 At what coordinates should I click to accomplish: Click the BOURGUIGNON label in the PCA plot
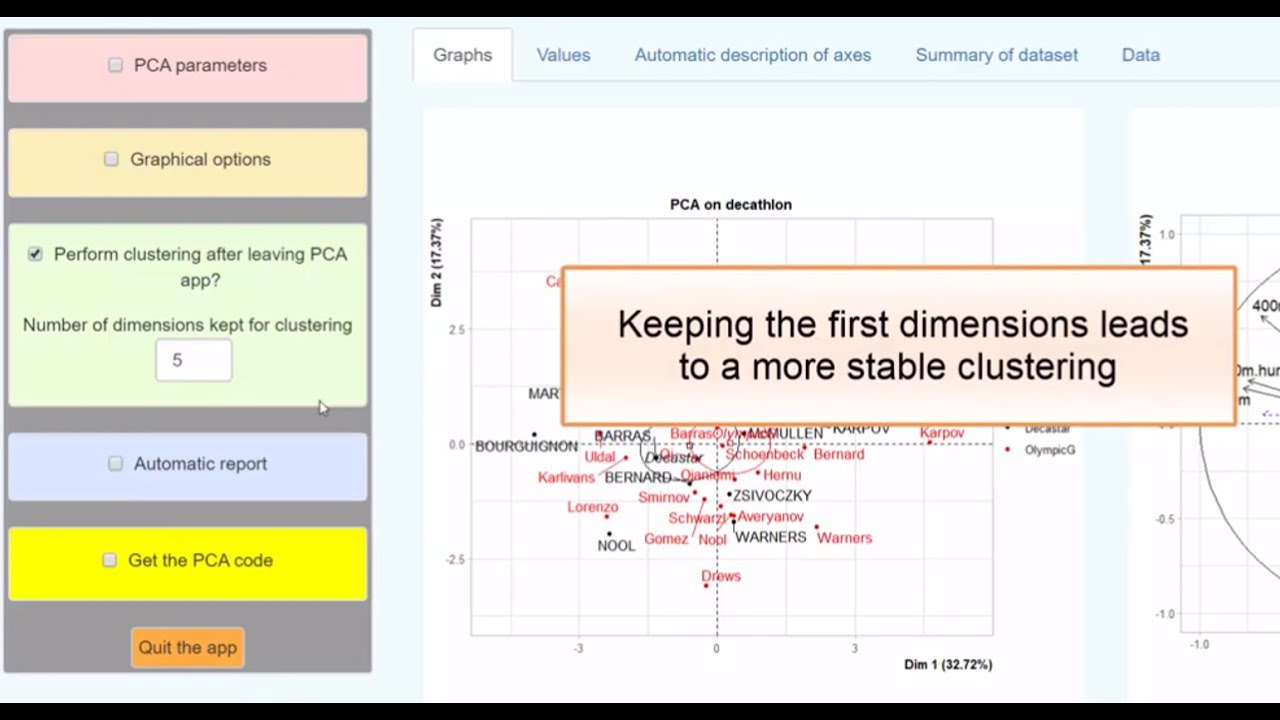(x=526, y=447)
